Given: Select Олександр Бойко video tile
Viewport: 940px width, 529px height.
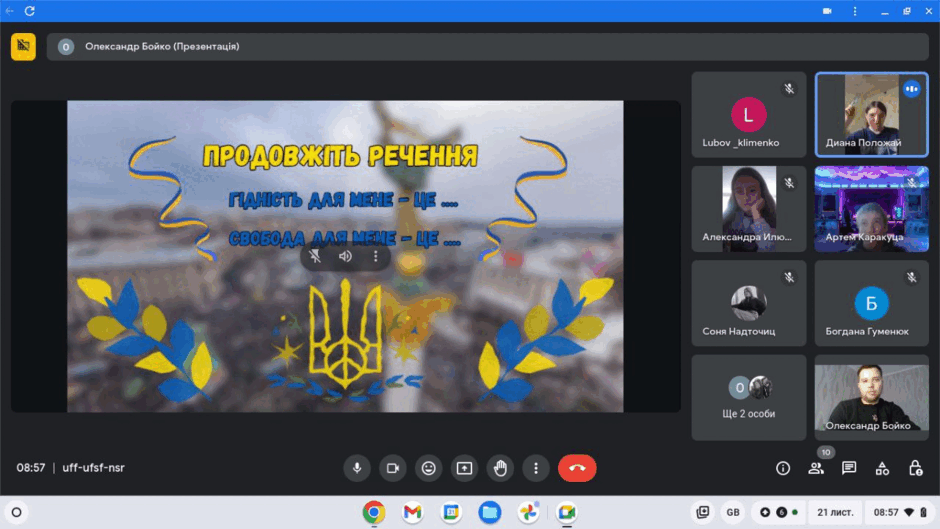Looking at the screenshot, I should [872, 398].
